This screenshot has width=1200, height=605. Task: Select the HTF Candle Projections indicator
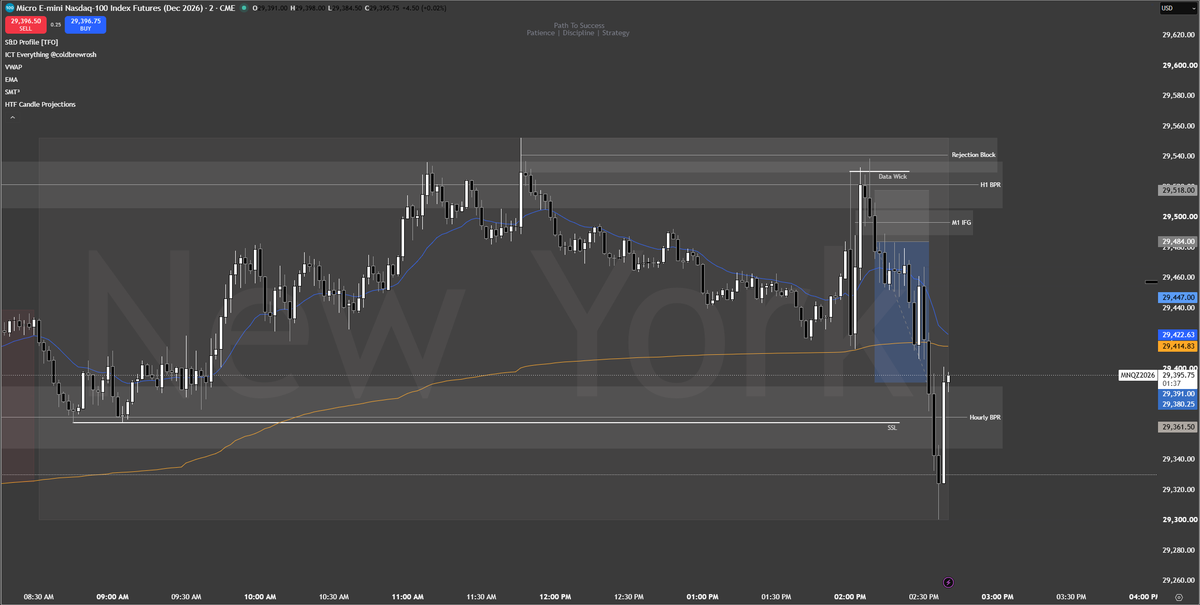pyautogui.click(x=40, y=104)
